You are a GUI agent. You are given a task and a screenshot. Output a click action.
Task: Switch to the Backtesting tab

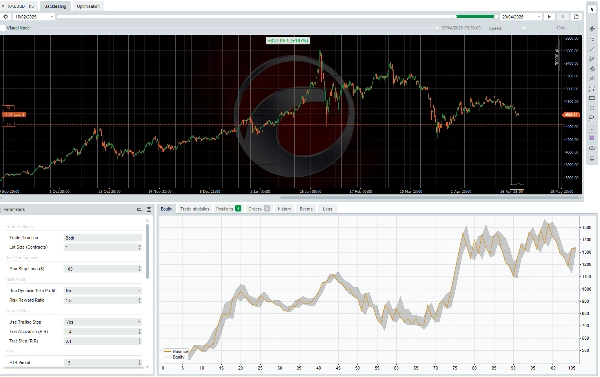click(x=55, y=6)
